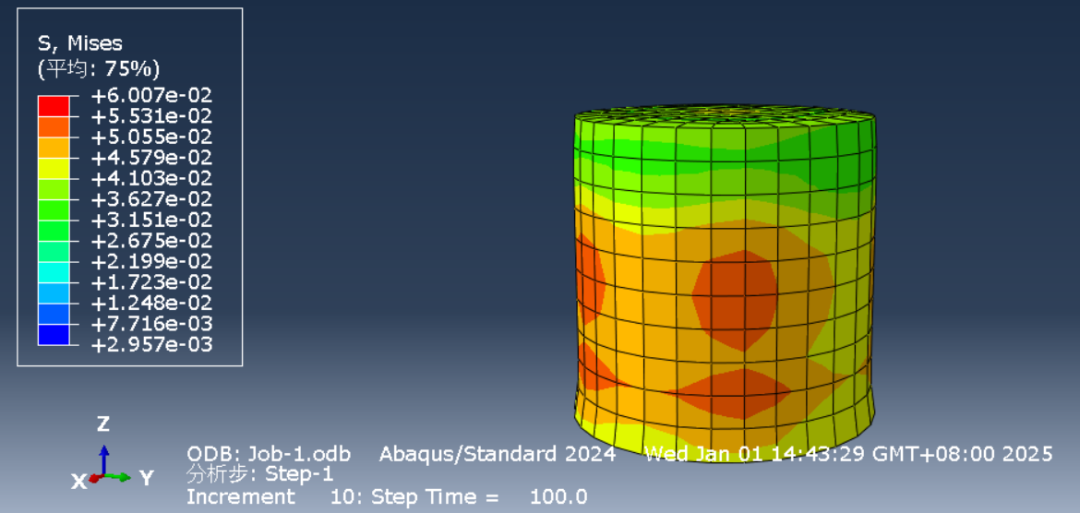Select the ODB: Job-1.odb text
The height and width of the screenshot is (513, 1080).
click(269, 454)
